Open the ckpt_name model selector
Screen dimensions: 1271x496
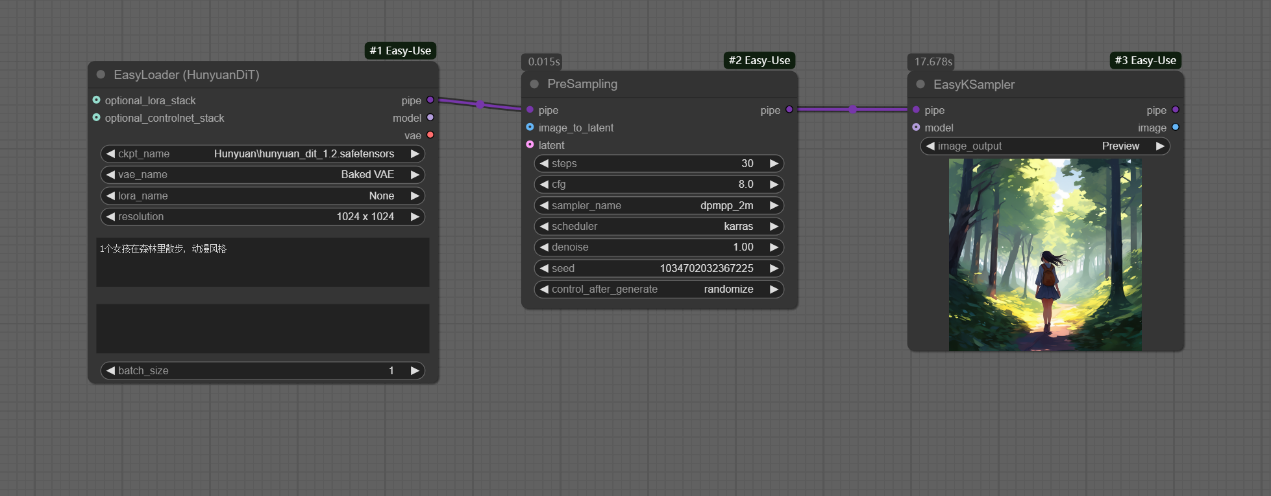tap(263, 154)
